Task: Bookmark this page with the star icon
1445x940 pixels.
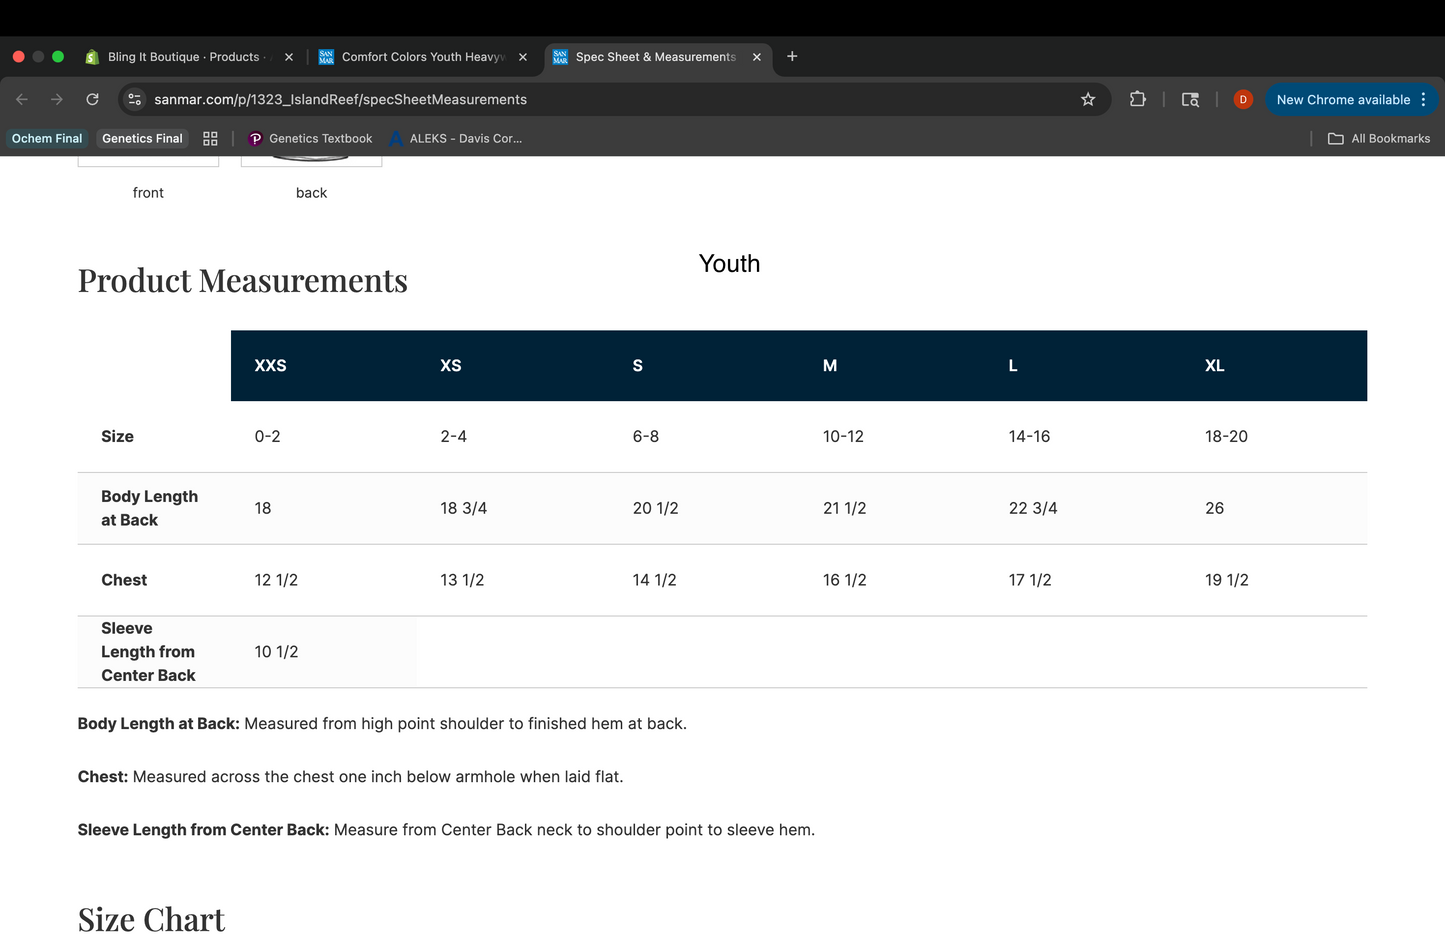Action: 1088,99
